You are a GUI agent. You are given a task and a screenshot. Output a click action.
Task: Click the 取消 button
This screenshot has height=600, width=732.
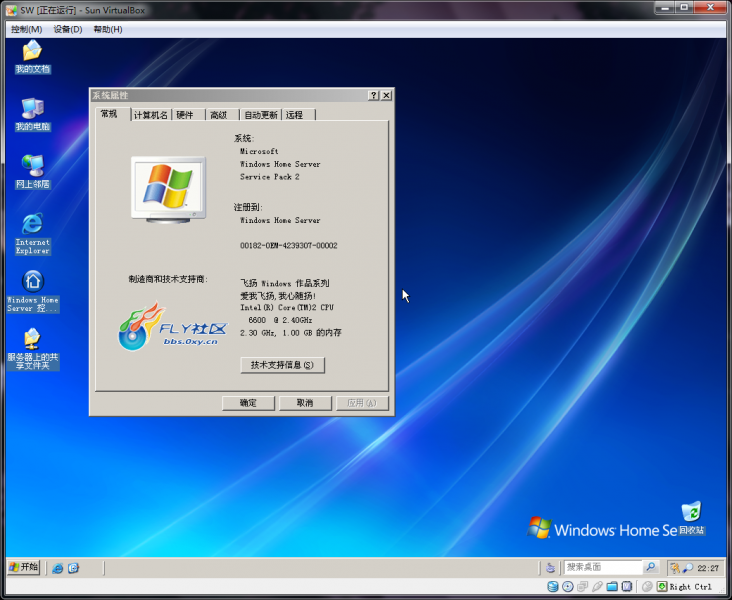[305, 403]
